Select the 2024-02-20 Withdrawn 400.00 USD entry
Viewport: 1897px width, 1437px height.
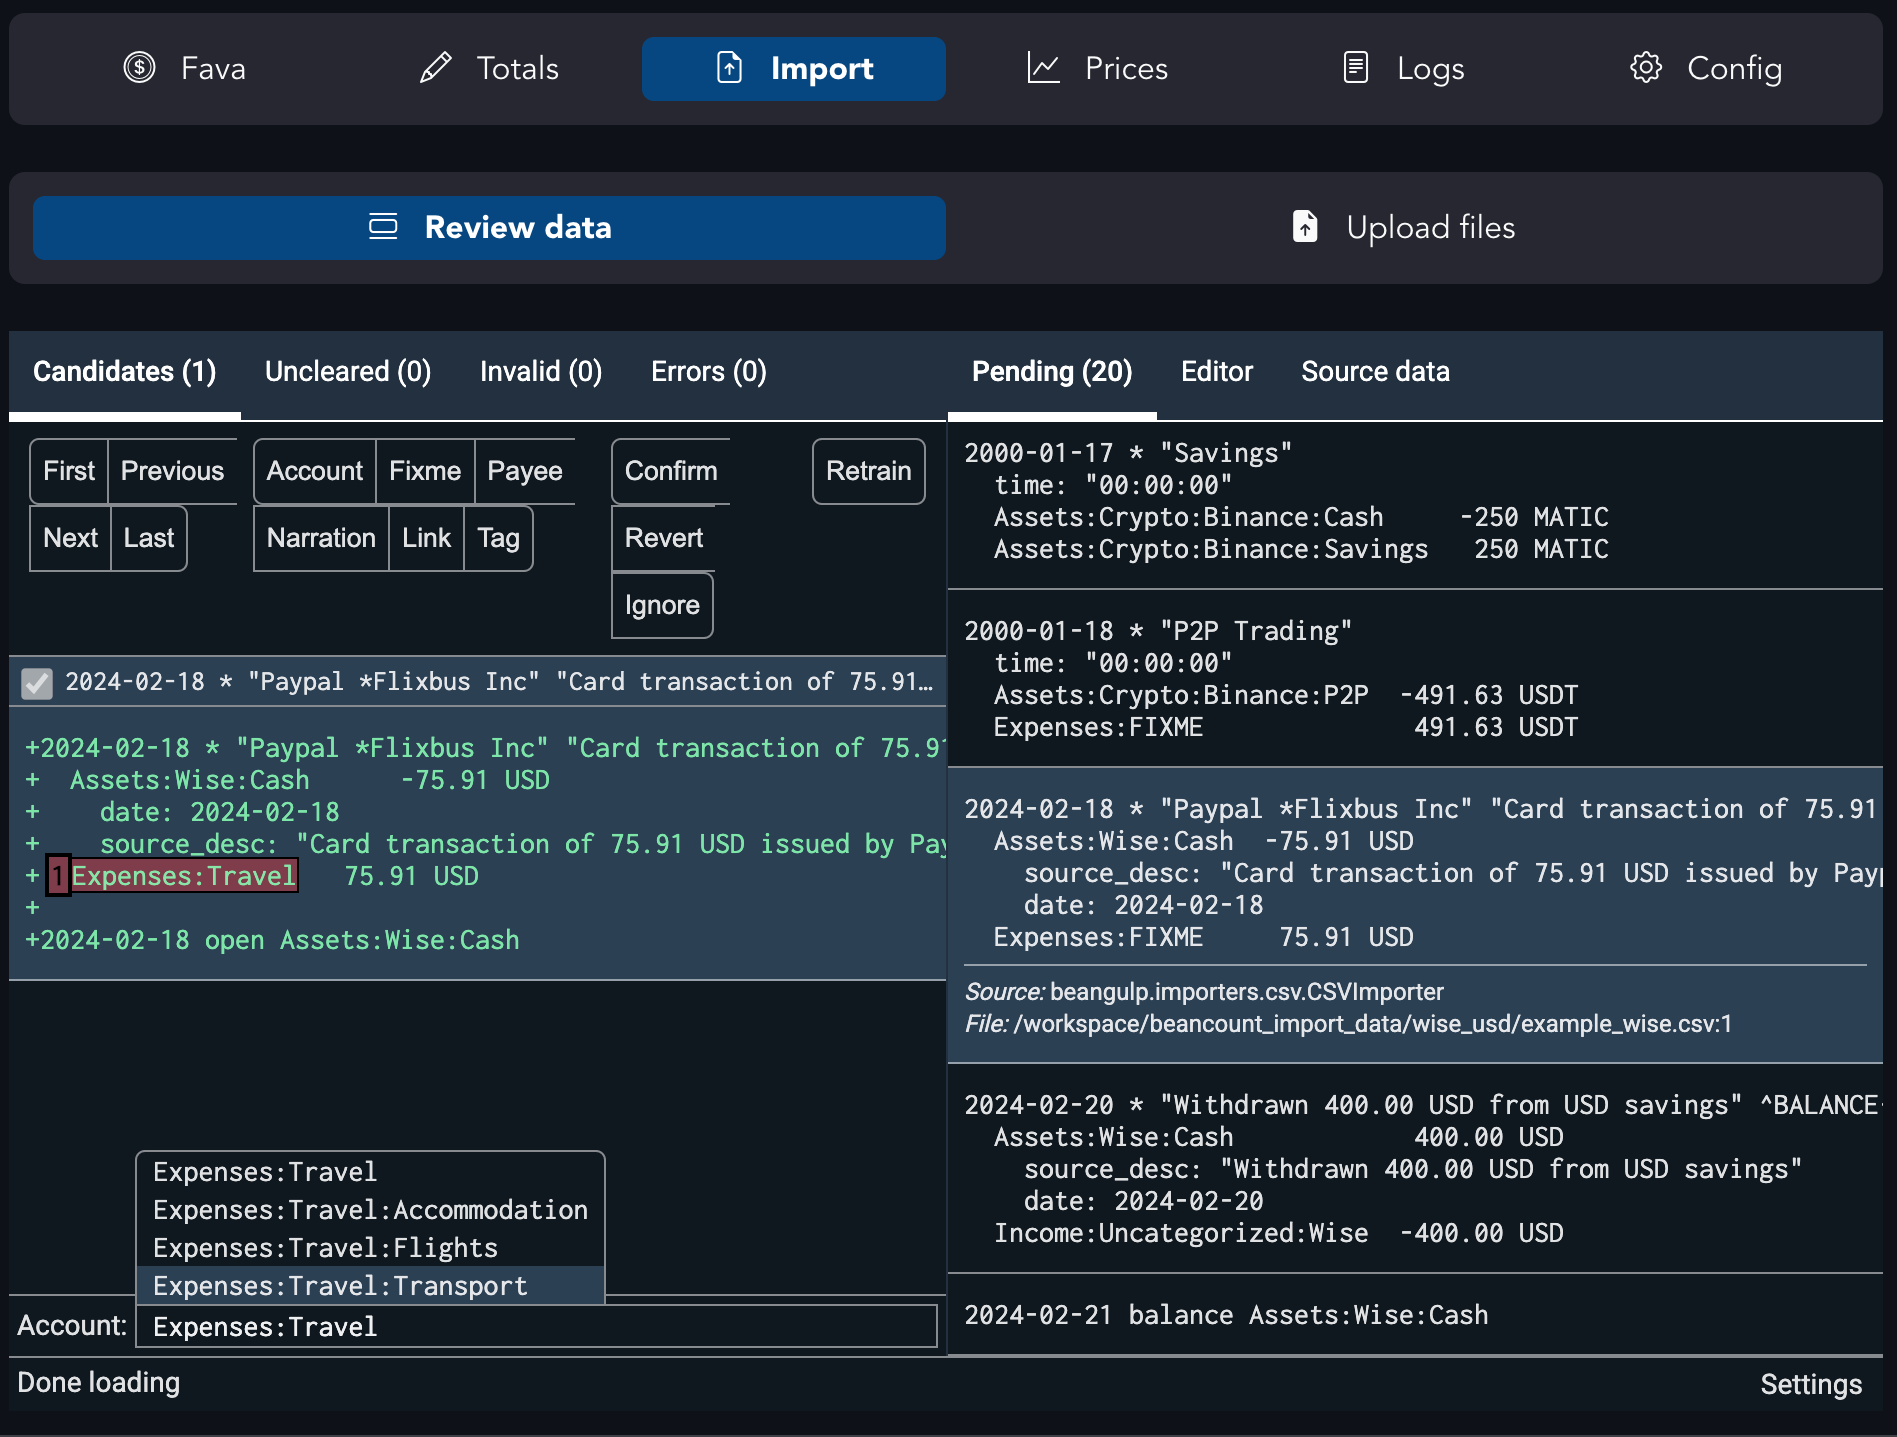(x=1414, y=1169)
